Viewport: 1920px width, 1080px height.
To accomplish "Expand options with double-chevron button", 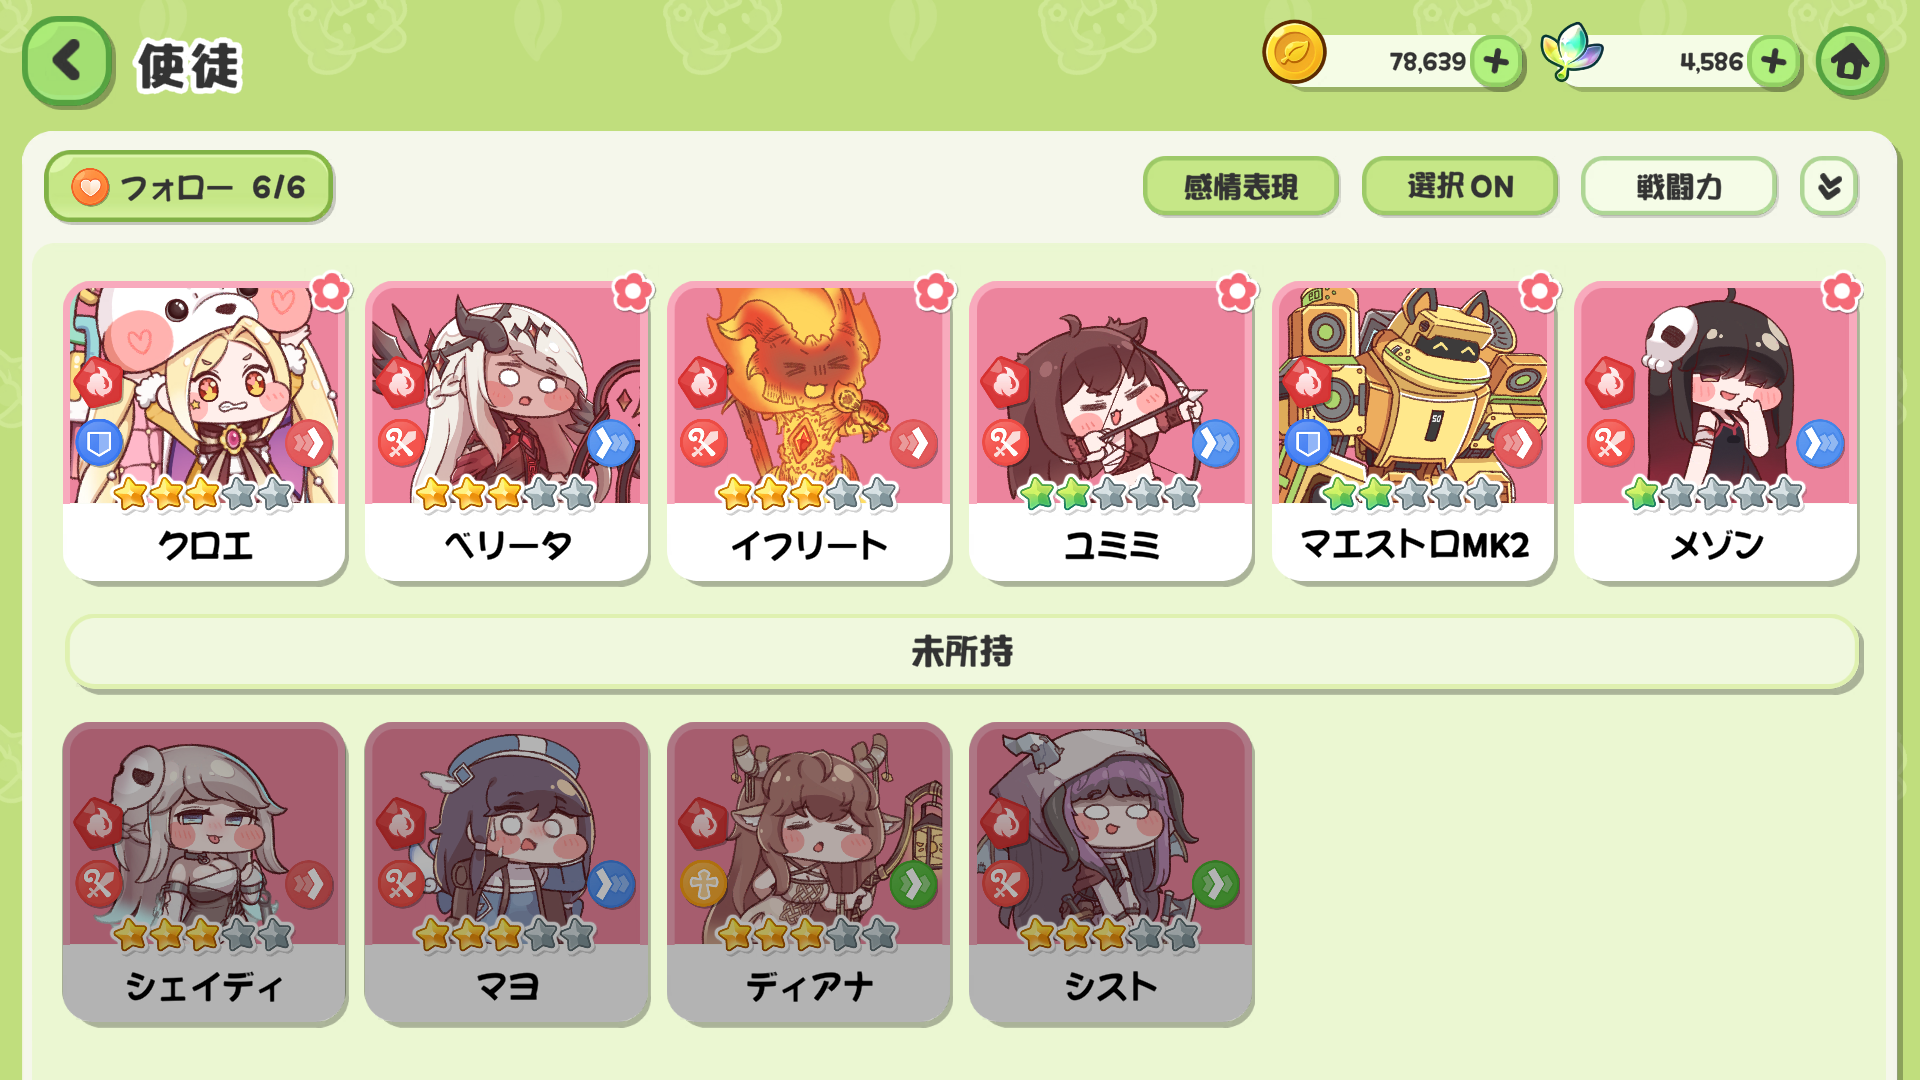I will tap(1829, 186).
